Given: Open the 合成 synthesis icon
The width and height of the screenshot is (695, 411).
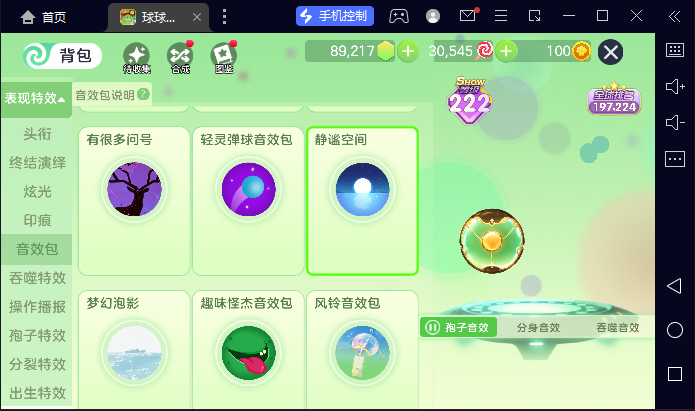Looking at the screenshot, I should 180,58.
